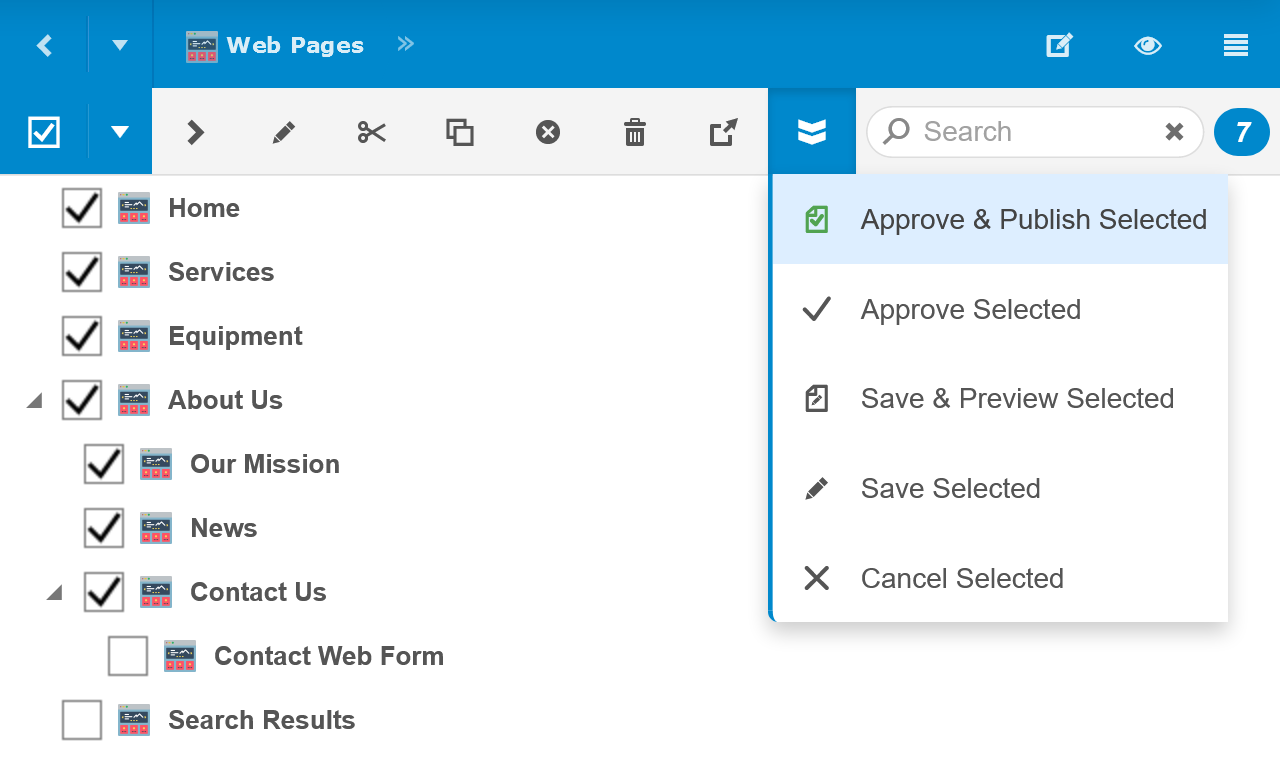
Task: Click the export arrow icon in toolbar
Action: pyautogui.click(x=723, y=132)
